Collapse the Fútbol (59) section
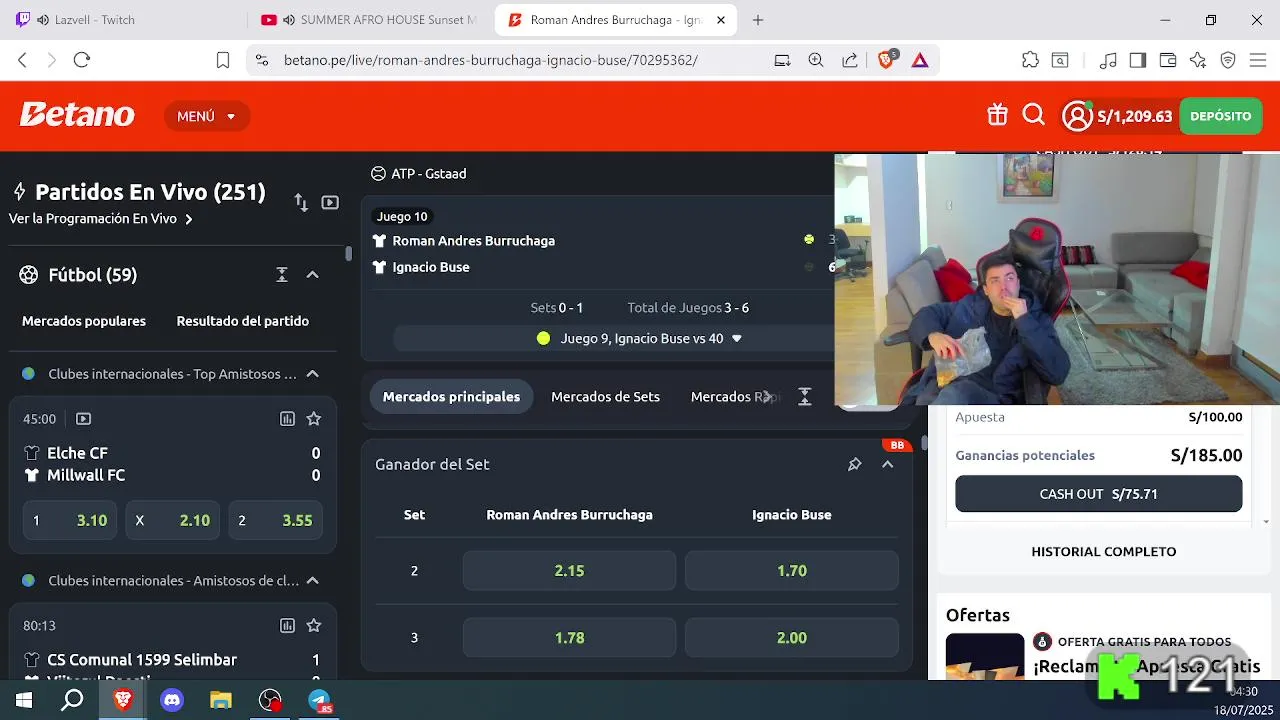The image size is (1280, 720). pyautogui.click(x=312, y=275)
